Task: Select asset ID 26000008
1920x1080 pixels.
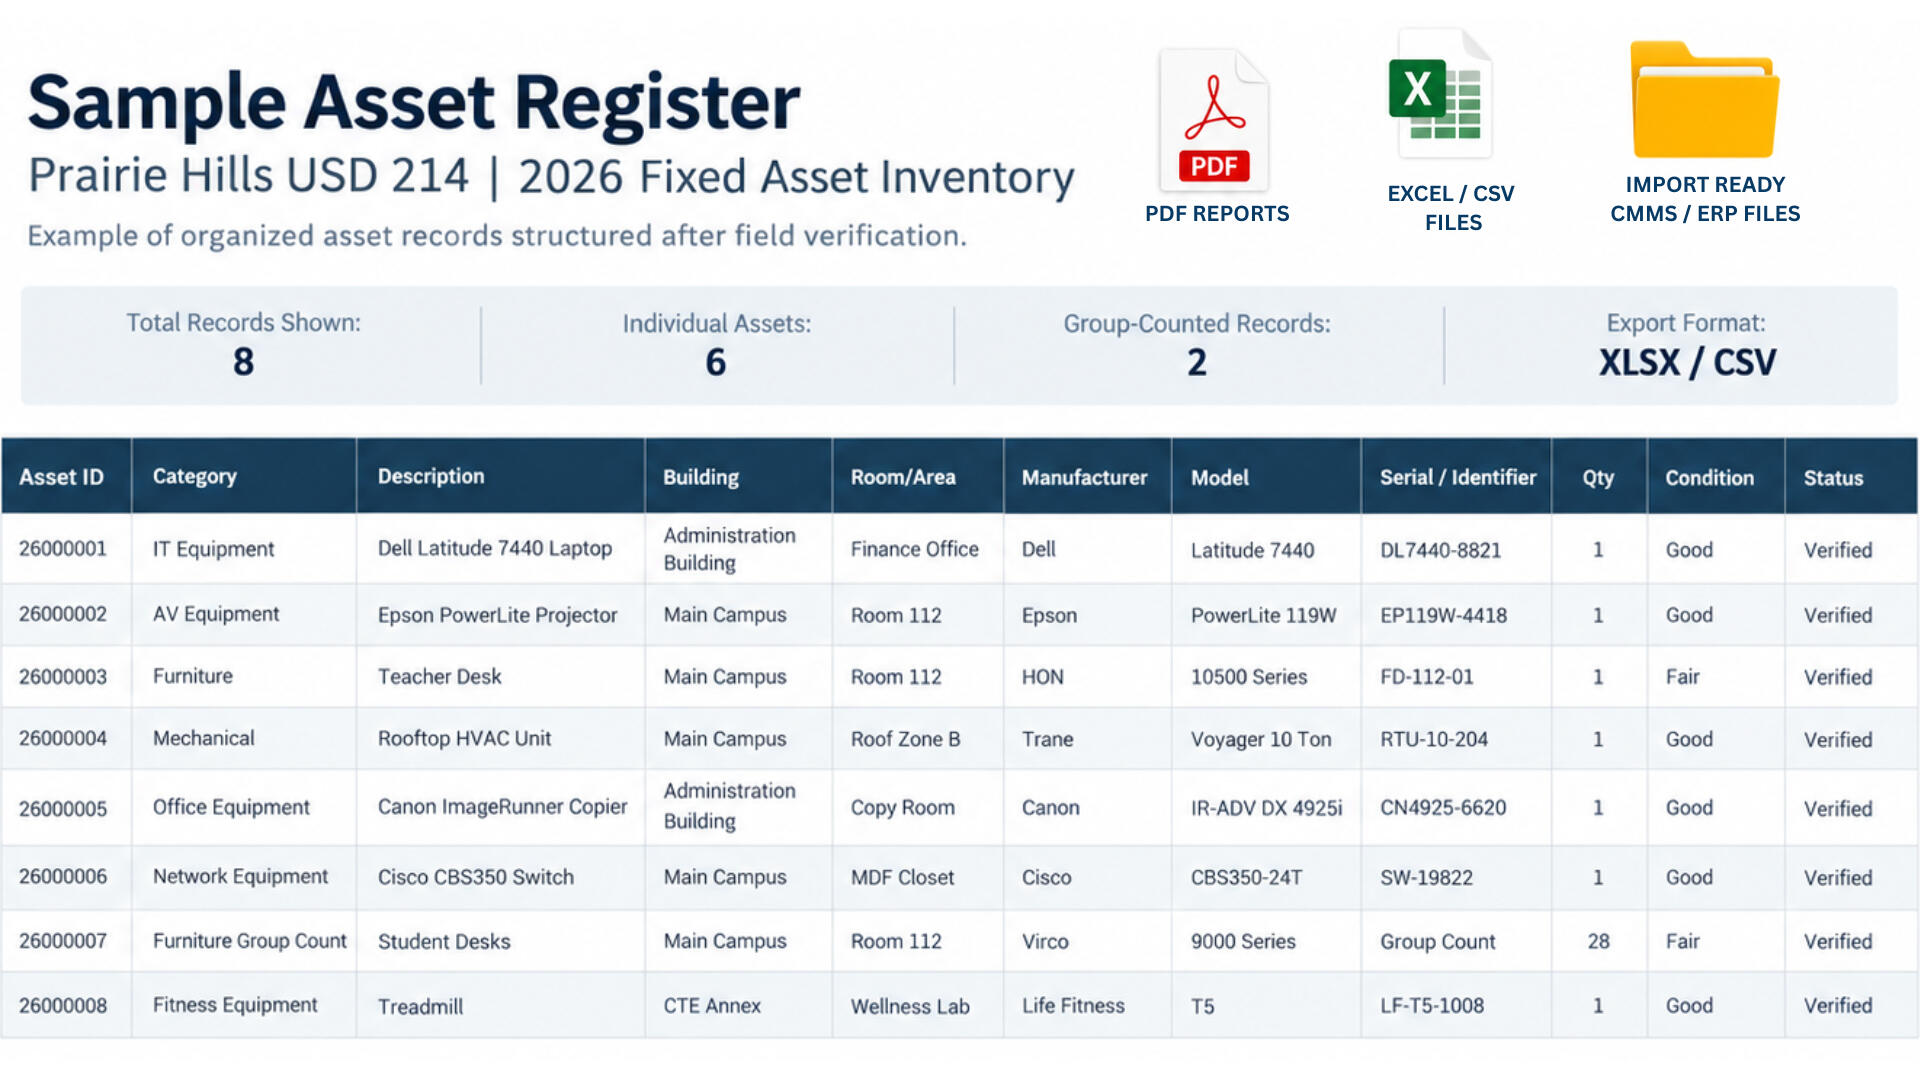Action: click(x=63, y=1006)
